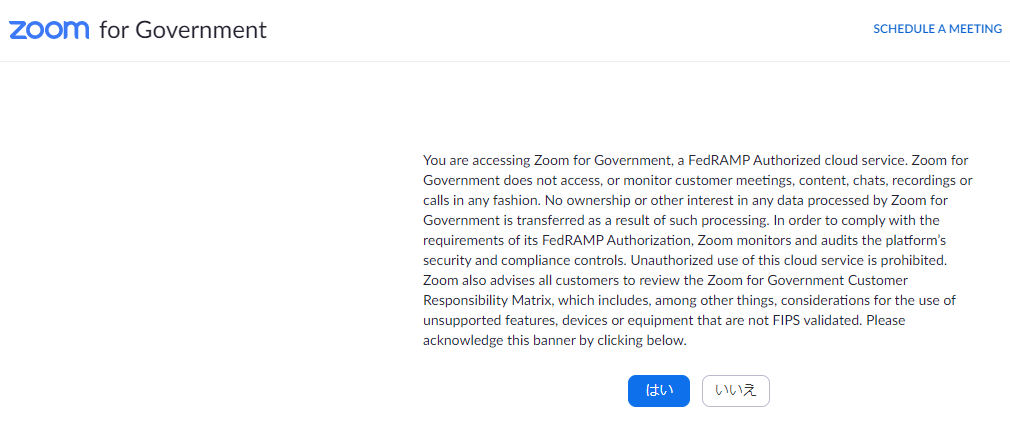Open the Schedule a Meeting link
Viewport: 1010px width, 424px height.
[937, 29]
